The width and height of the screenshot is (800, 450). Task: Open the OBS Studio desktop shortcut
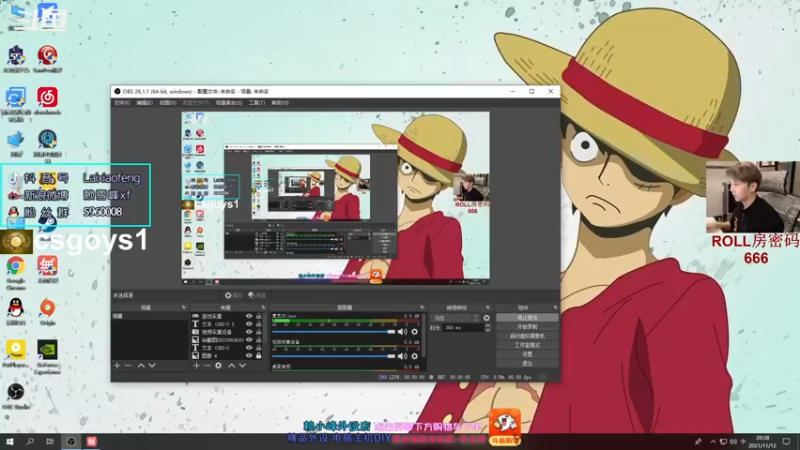click(x=16, y=396)
